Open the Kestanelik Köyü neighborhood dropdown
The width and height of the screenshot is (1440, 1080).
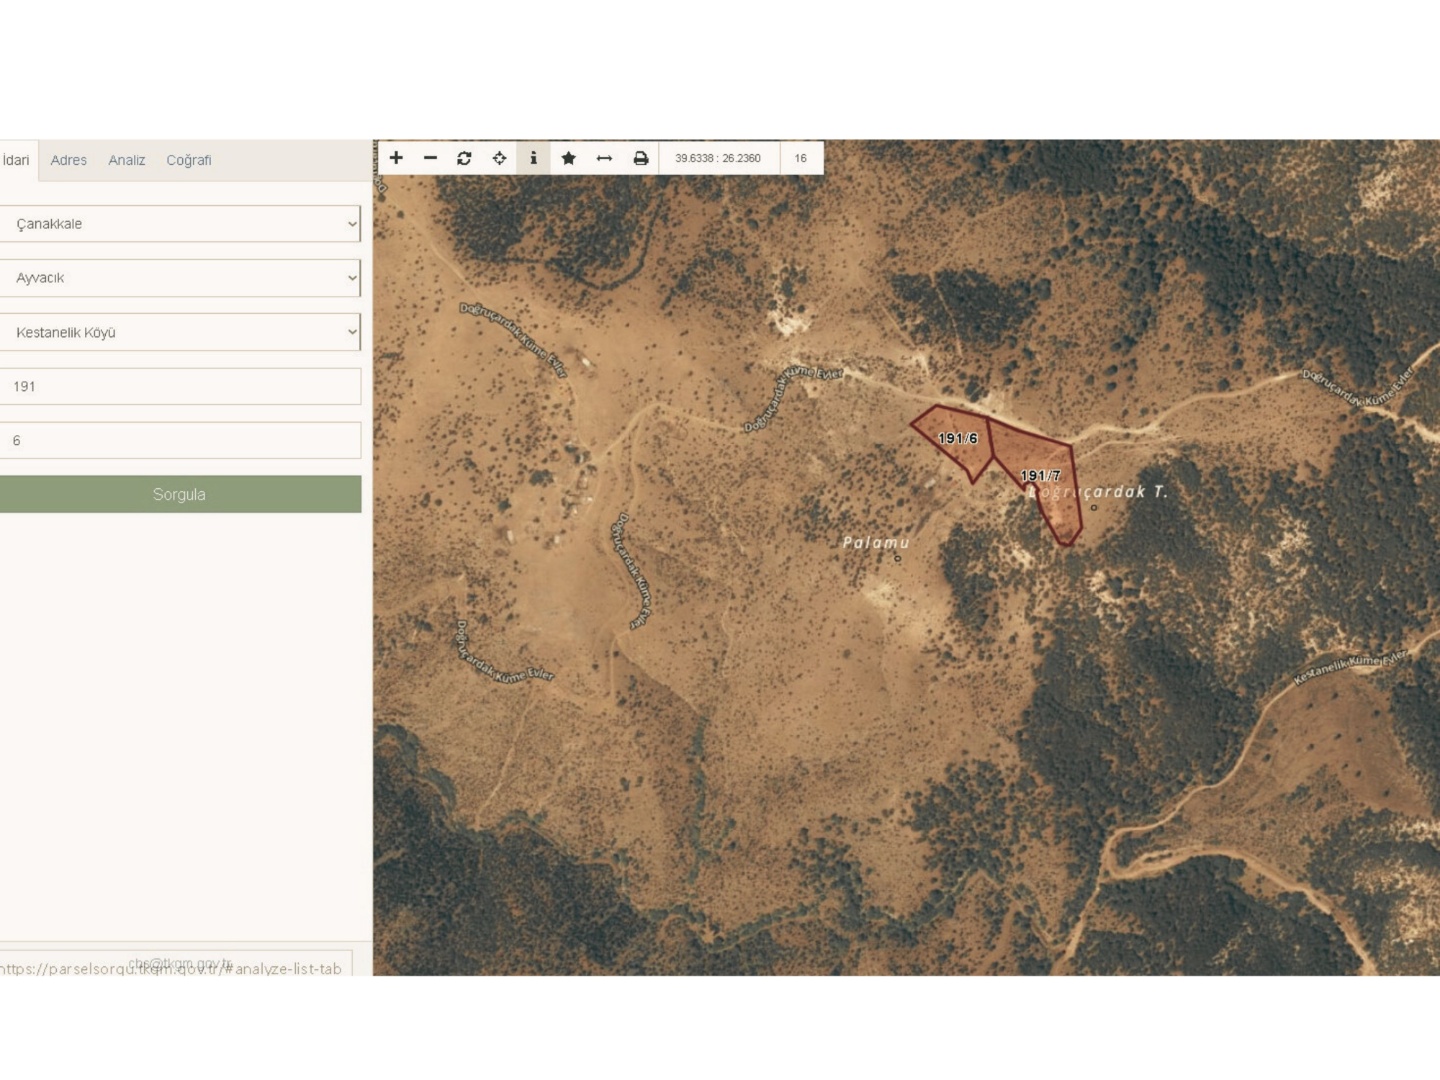coord(180,332)
